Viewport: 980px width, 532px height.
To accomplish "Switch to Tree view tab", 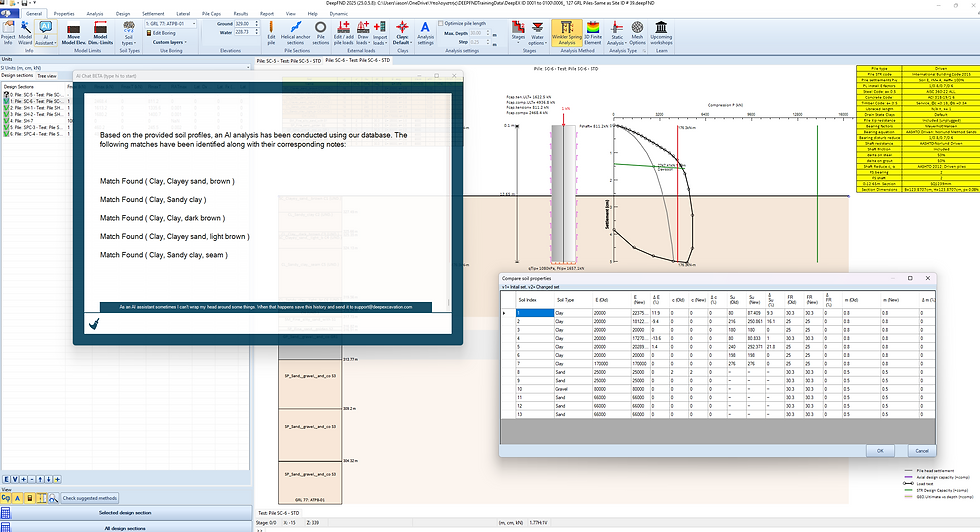I will pos(47,76).
